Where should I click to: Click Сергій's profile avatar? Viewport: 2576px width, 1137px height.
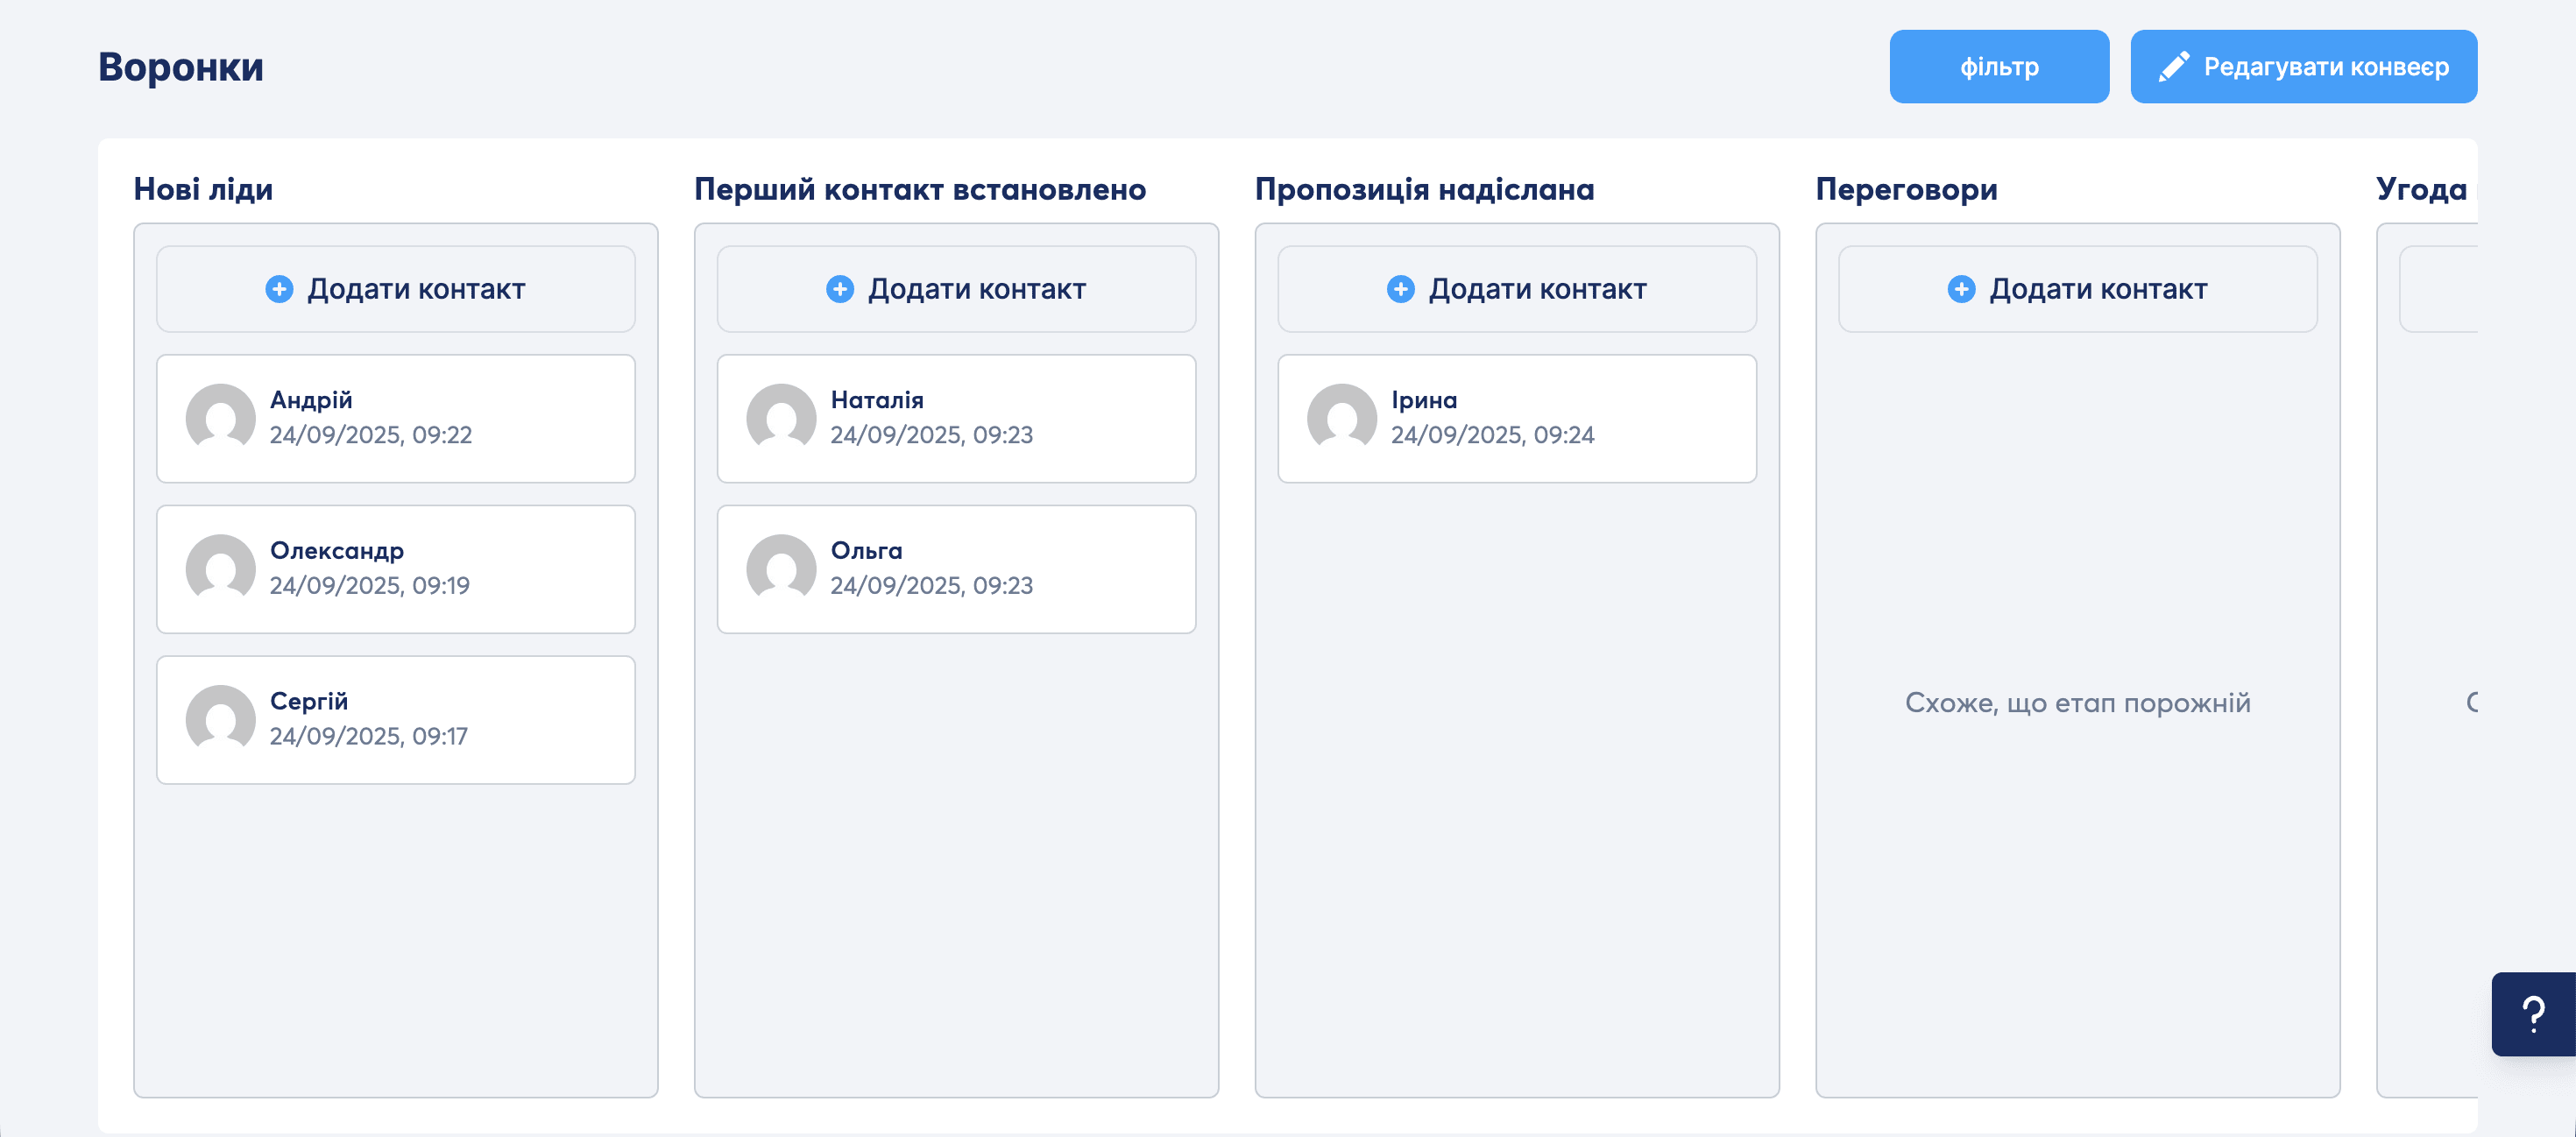pos(221,719)
